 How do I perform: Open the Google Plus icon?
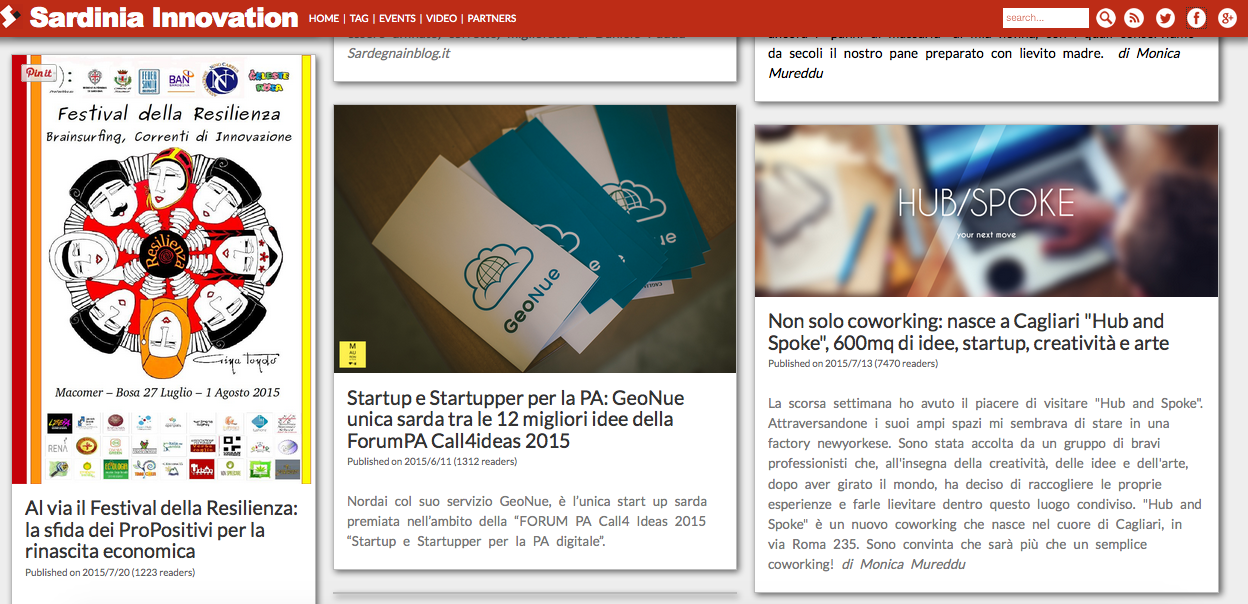(1227, 18)
